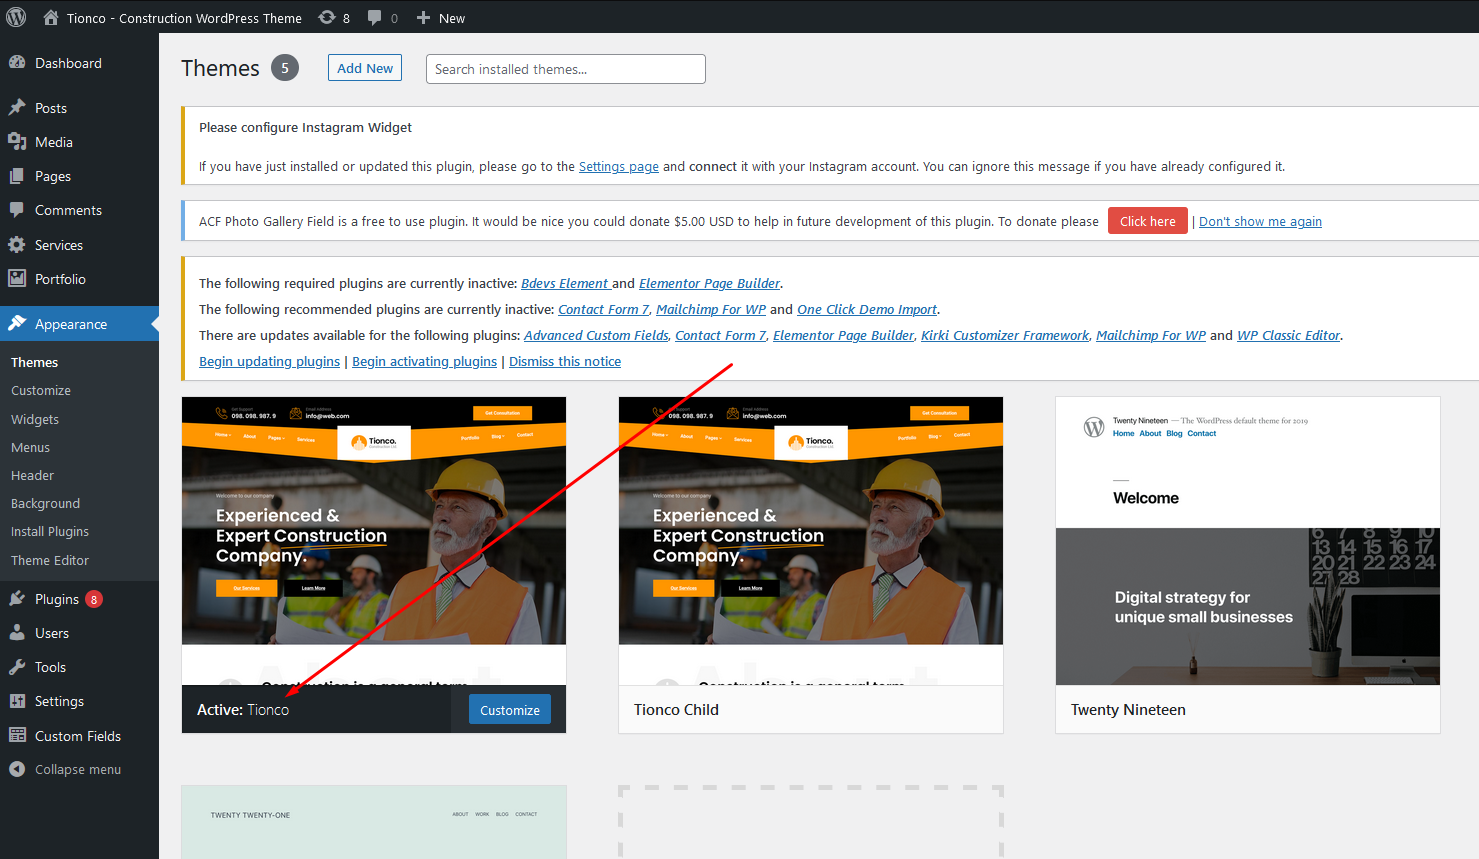The image size is (1479, 859).
Task: Open the active Tionco theme thumbnail
Action: click(374, 540)
